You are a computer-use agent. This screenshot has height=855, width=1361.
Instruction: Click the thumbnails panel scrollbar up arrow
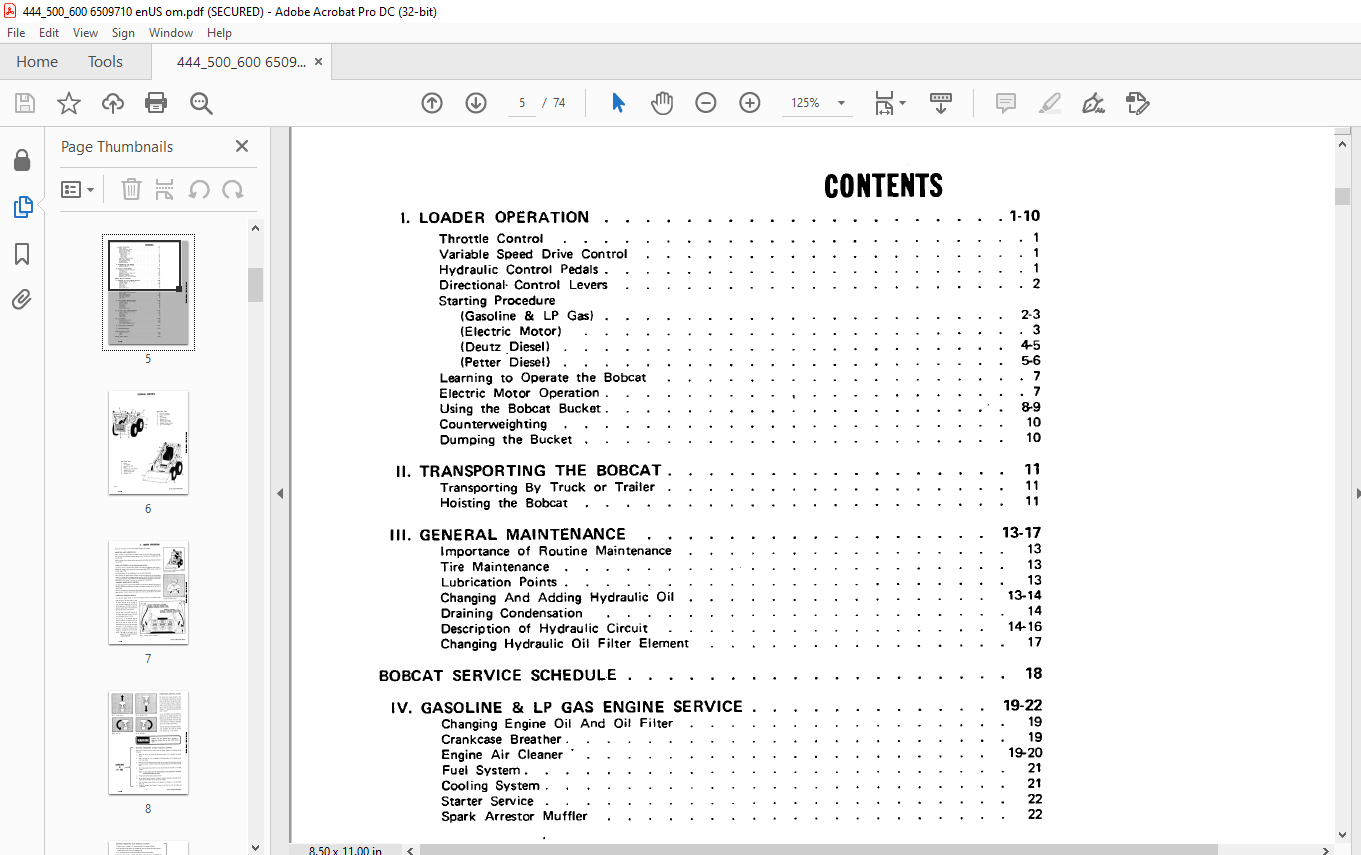click(255, 228)
